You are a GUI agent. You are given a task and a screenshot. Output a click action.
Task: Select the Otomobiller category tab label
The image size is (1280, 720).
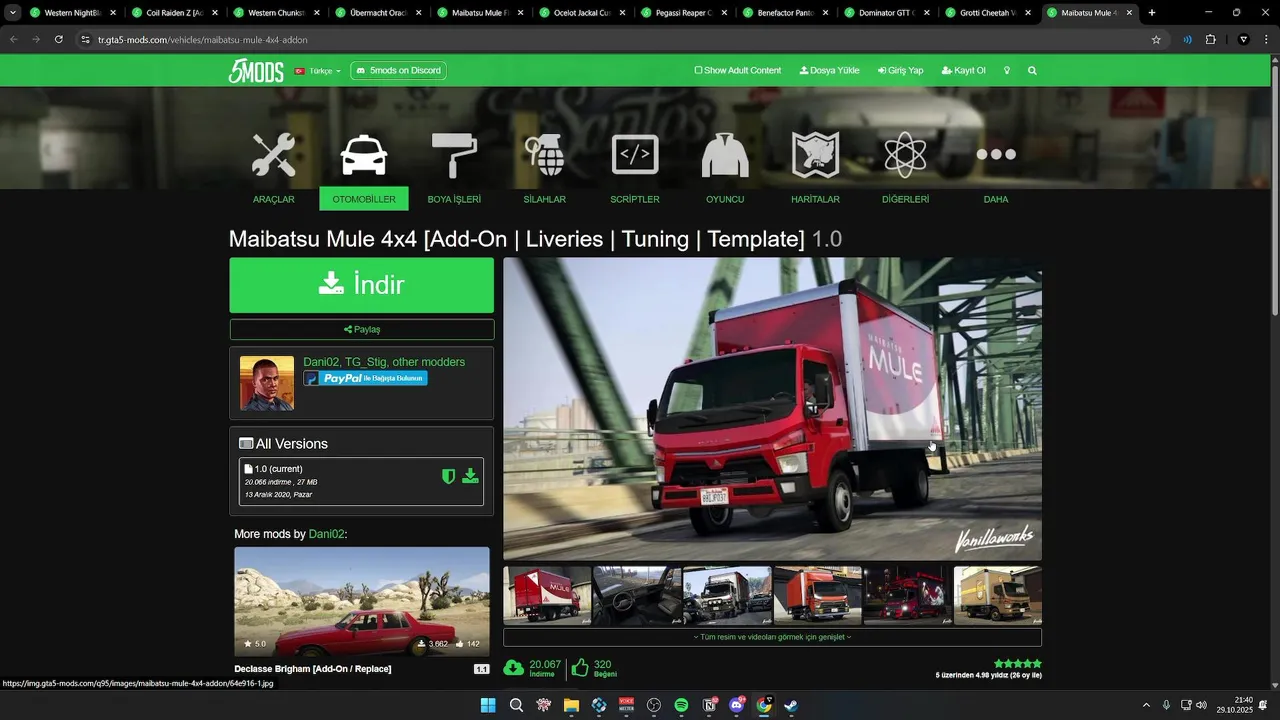364,199
